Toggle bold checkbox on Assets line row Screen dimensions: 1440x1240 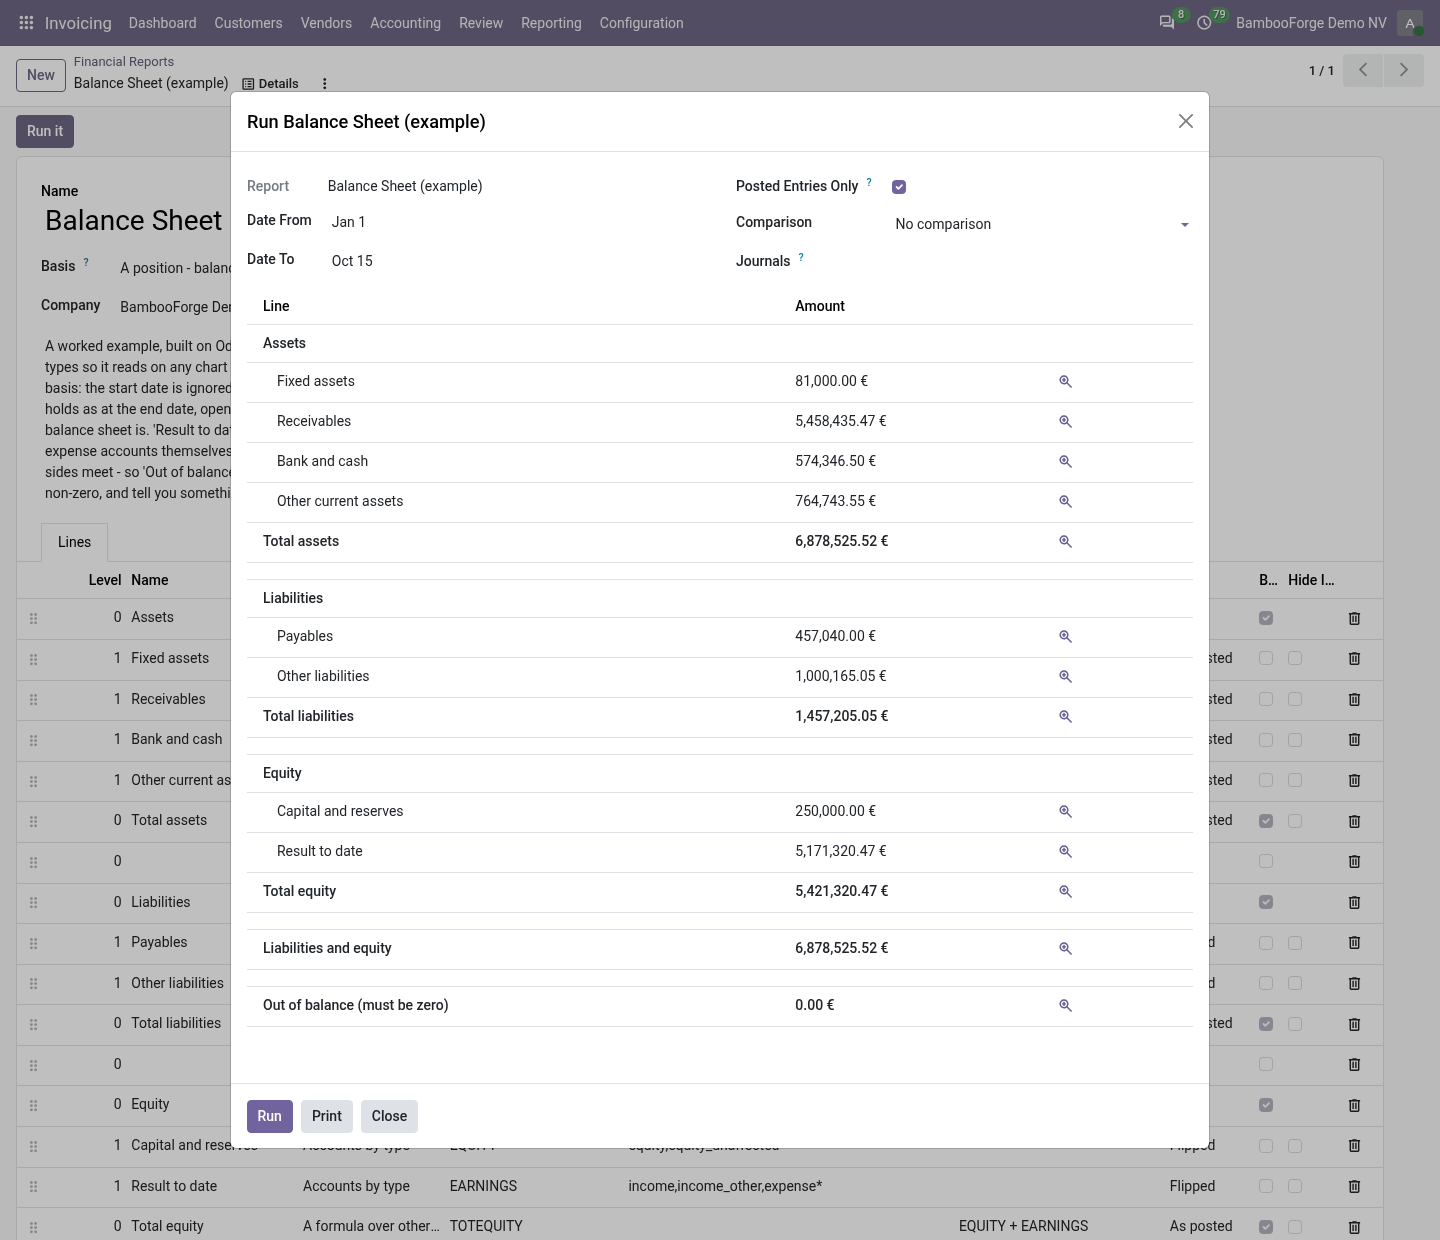[x=1266, y=618]
